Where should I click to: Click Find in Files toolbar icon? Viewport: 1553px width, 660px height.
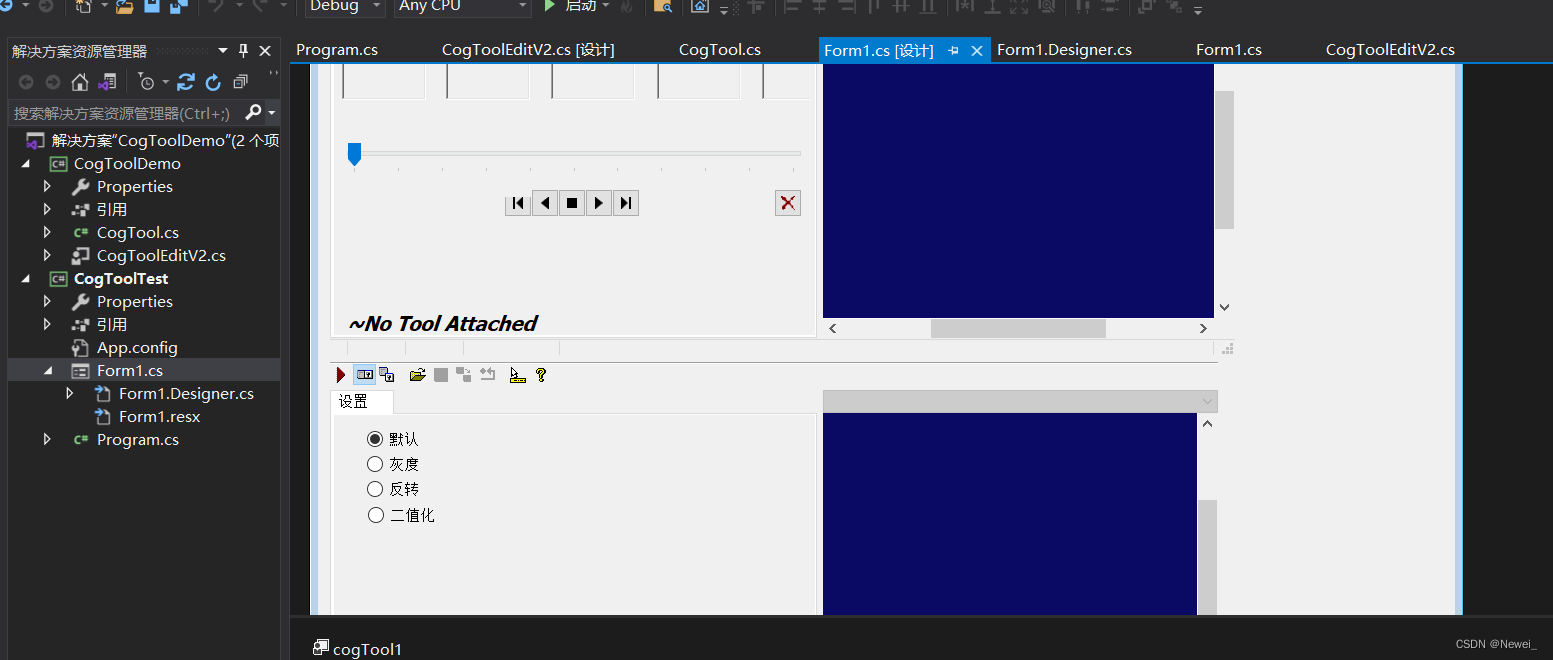(x=662, y=6)
